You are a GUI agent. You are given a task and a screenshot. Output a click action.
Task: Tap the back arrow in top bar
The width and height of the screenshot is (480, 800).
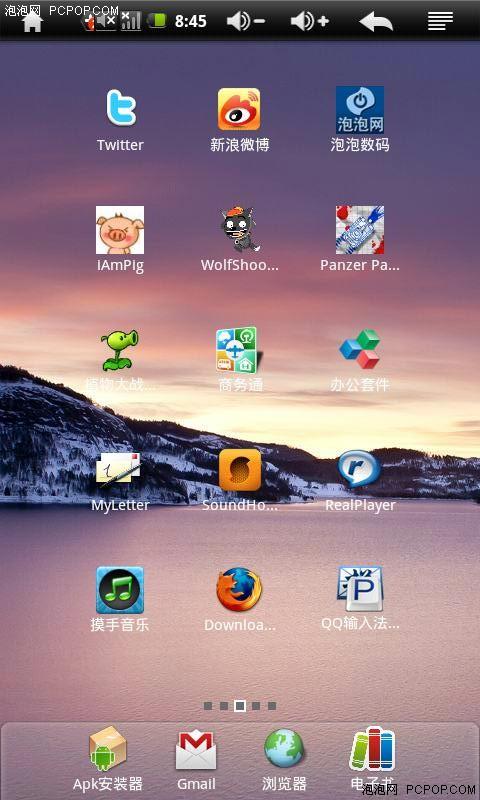376,21
